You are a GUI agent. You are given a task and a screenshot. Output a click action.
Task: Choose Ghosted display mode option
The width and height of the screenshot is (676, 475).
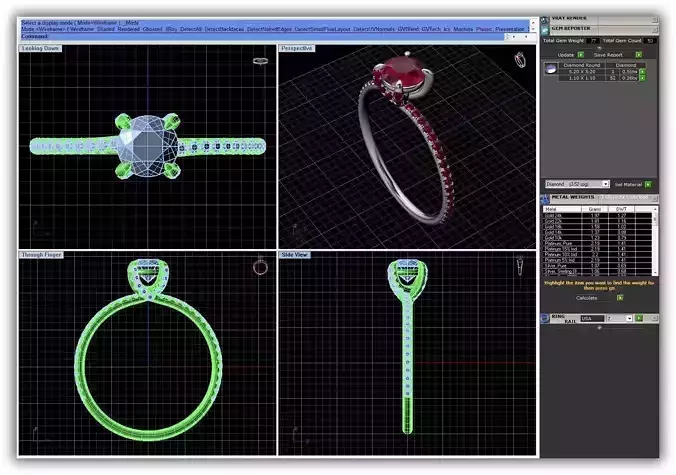tap(152, 29)
